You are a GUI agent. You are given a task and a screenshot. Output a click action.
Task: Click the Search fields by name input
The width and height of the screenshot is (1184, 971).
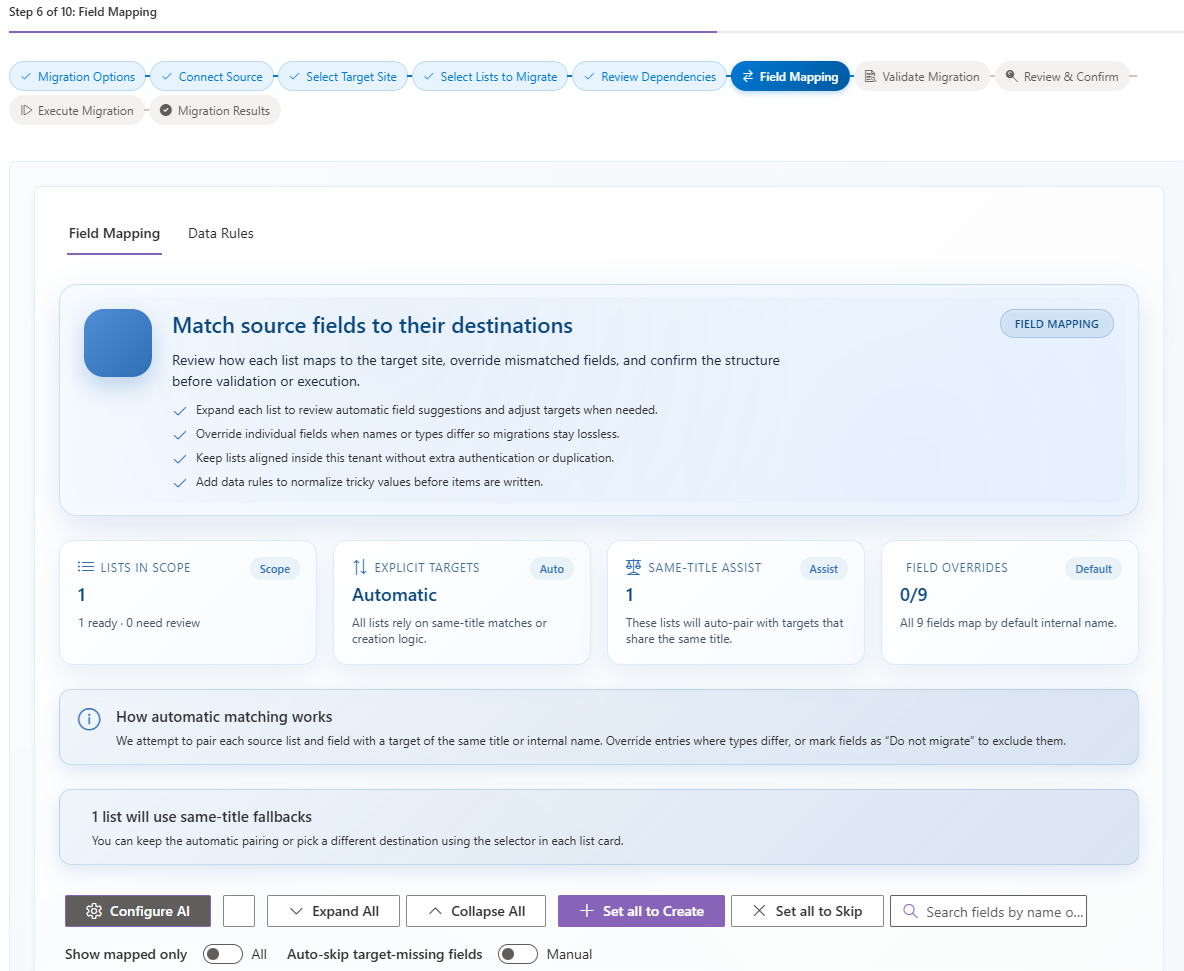pyautogui.click(x=1002, y=911)
